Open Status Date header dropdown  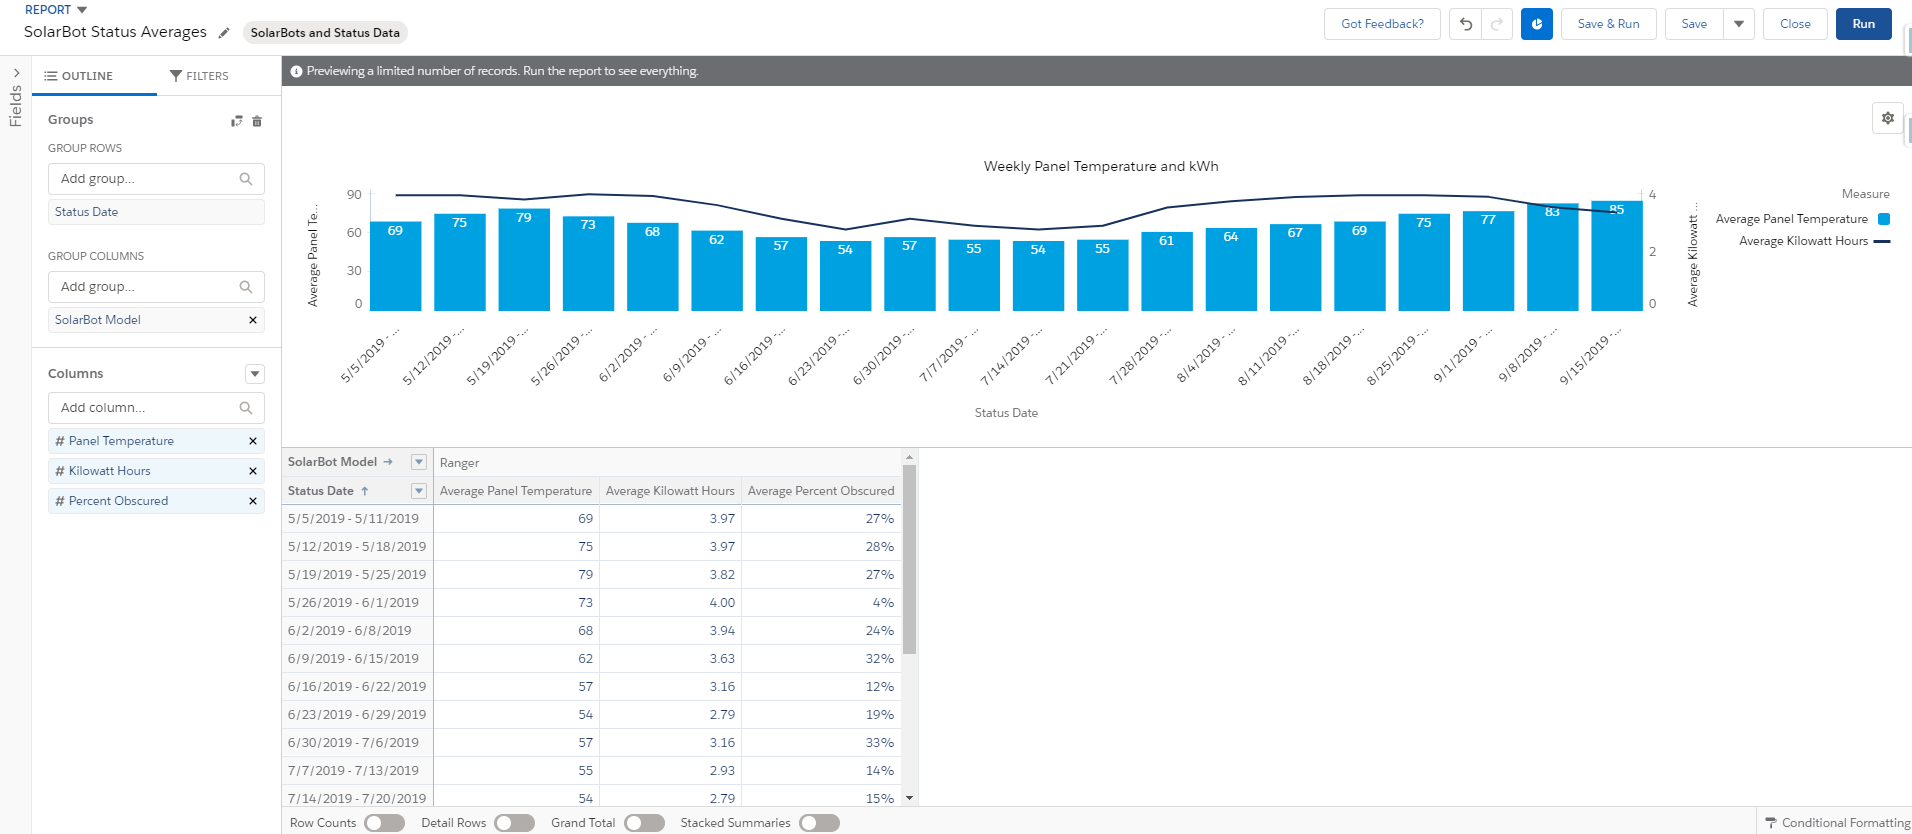[x=419, y=491]
